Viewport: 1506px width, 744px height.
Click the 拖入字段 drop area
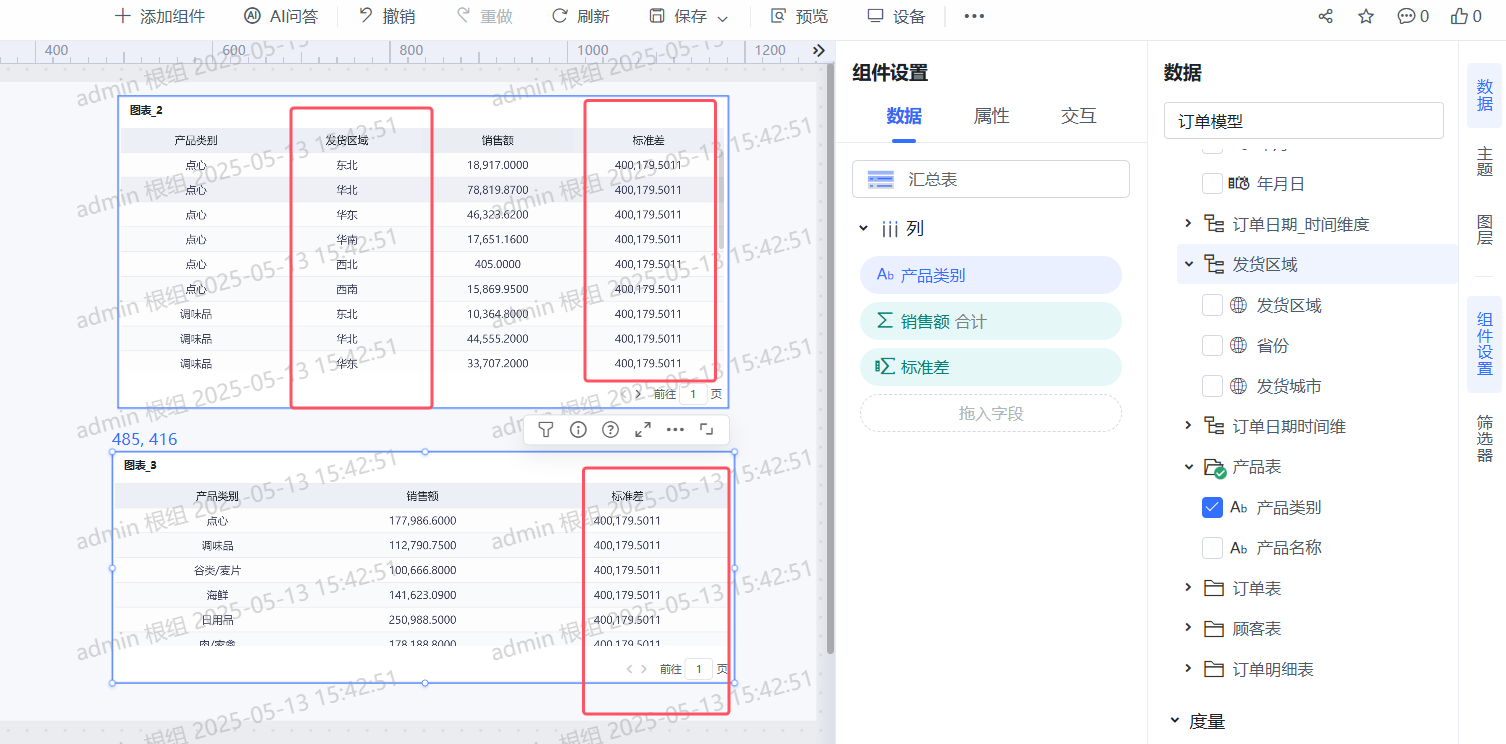pyautogui.click(x=990, y=413)
